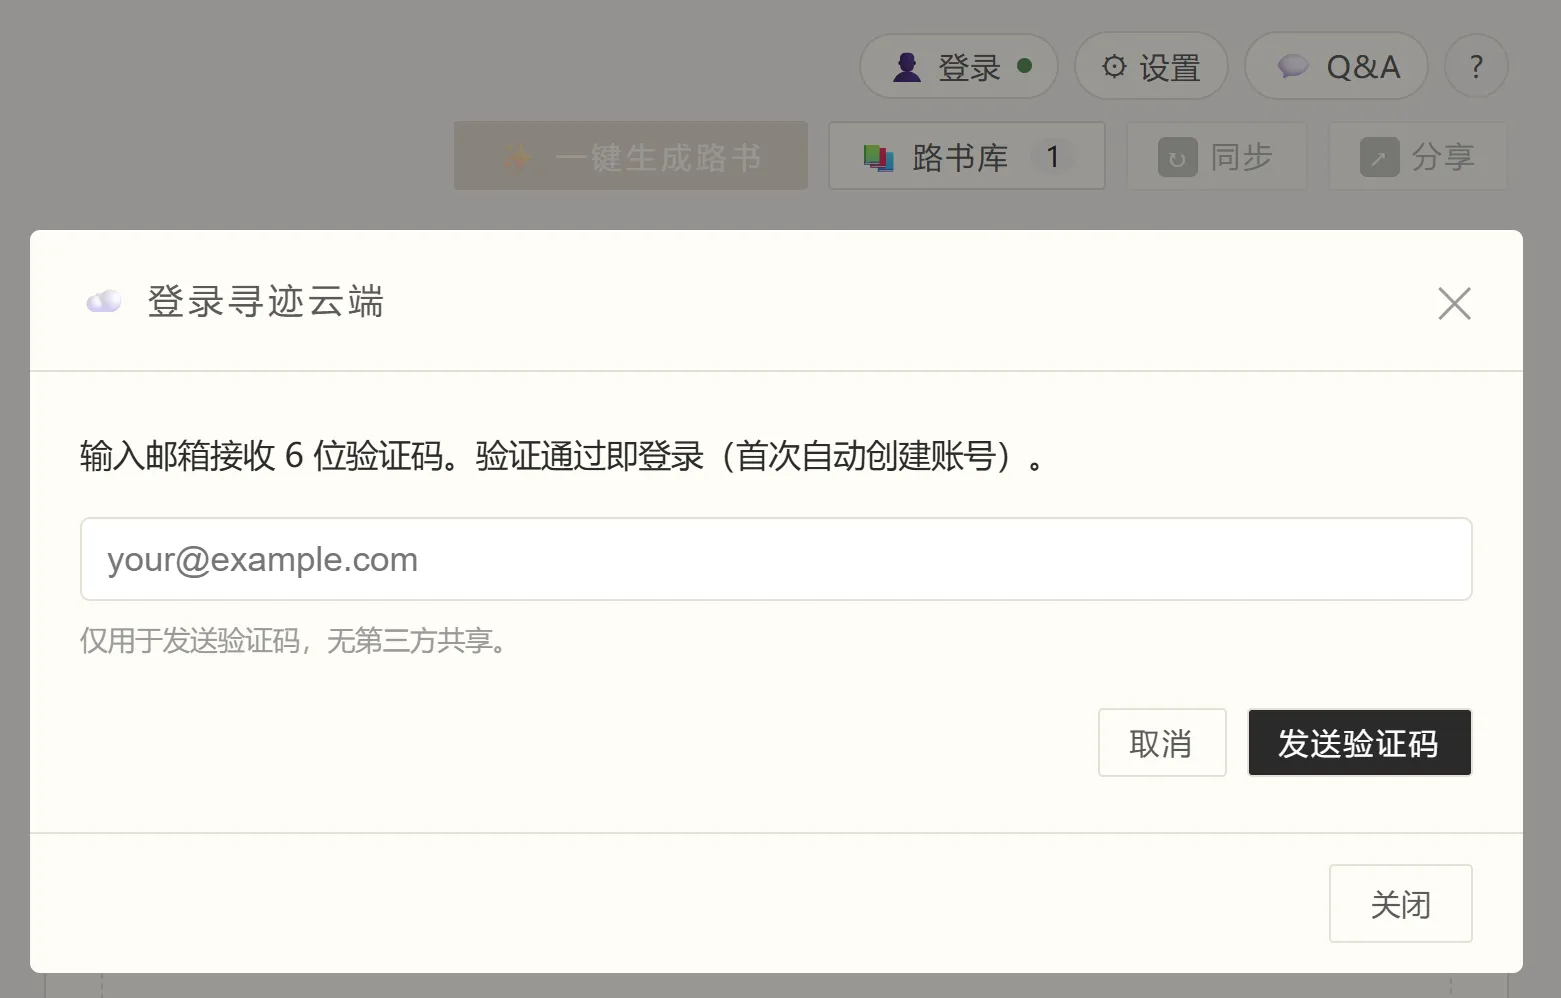
Task: Click the gear icon in 设置 button
Action: (1114, 66)
